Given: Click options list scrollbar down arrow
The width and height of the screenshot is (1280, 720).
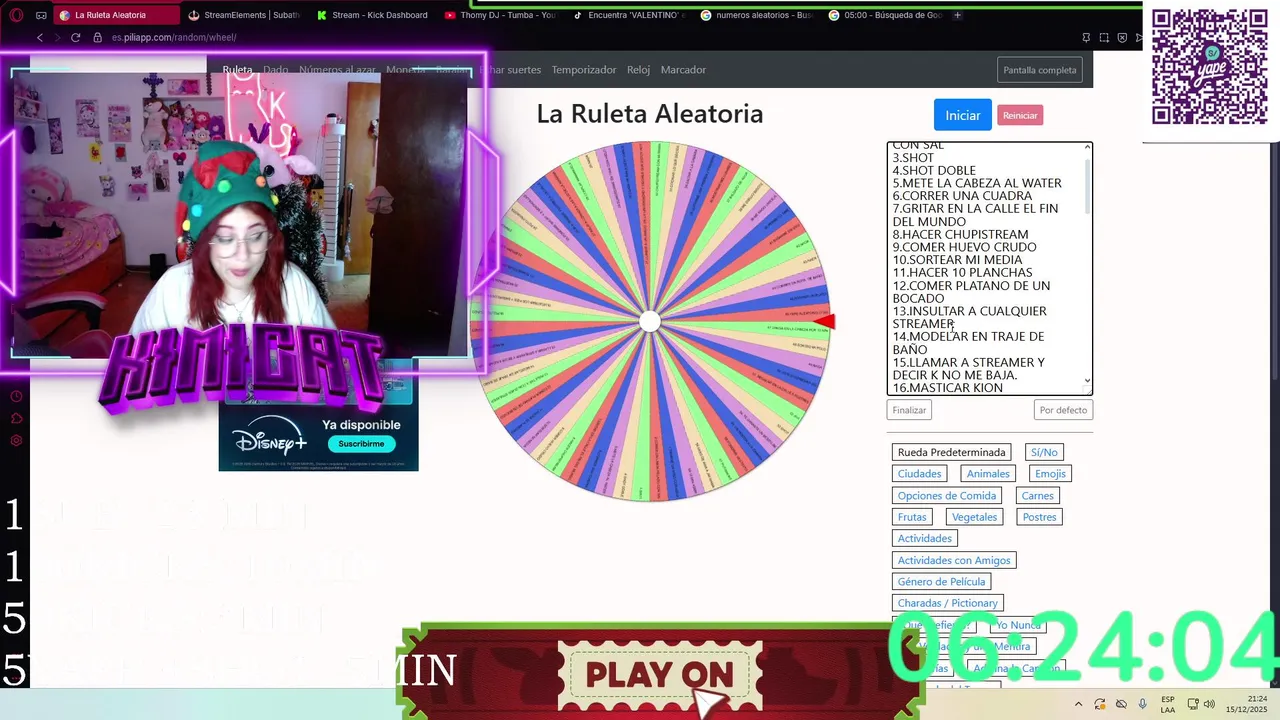Looking at the screenshot, I should click(1088, 382).
